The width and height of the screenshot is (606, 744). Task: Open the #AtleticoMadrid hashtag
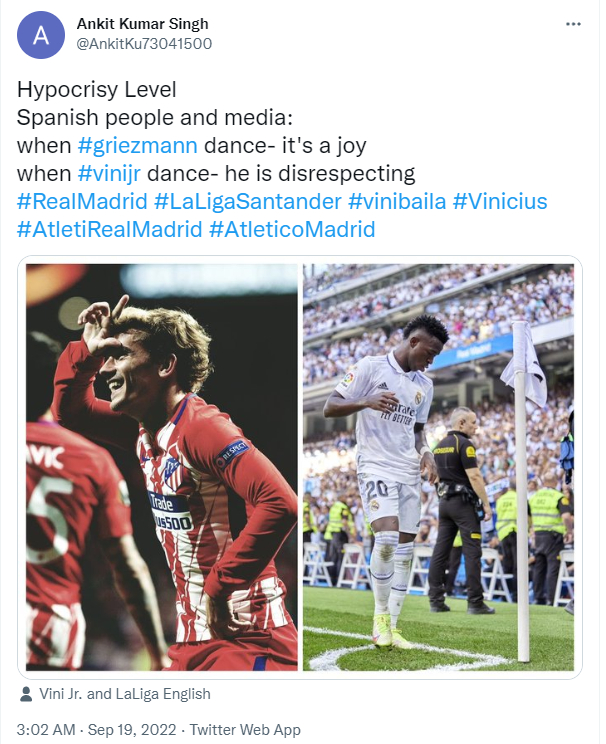point(292,229)
